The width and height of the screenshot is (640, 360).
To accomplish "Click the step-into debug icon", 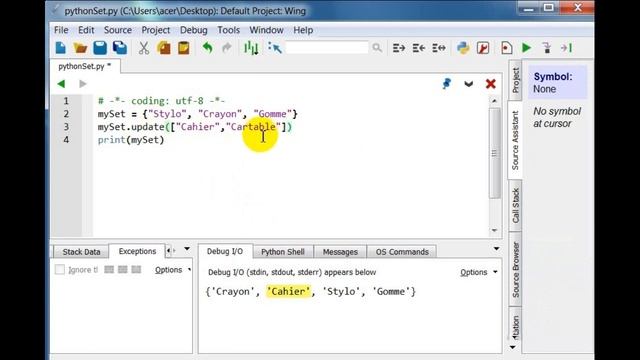I will pos(547,48).
